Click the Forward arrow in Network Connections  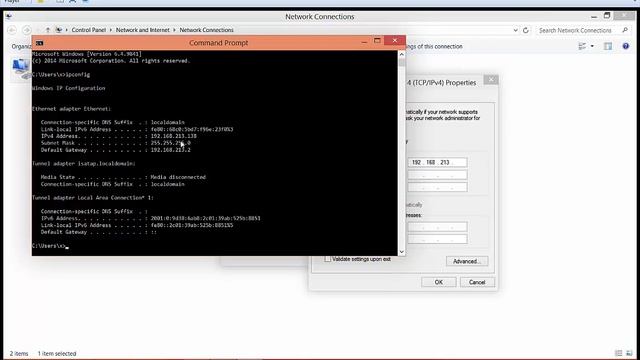tap(27, 30)
